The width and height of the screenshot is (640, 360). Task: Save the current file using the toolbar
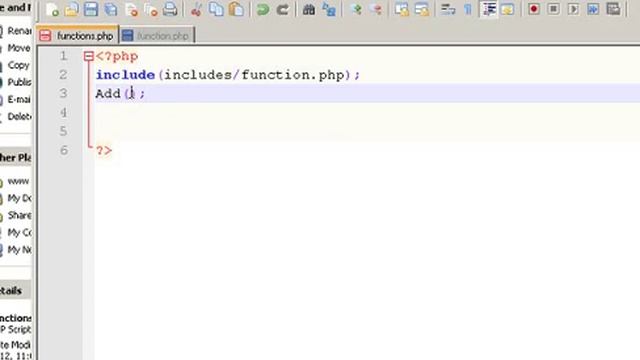coord(91,9)
